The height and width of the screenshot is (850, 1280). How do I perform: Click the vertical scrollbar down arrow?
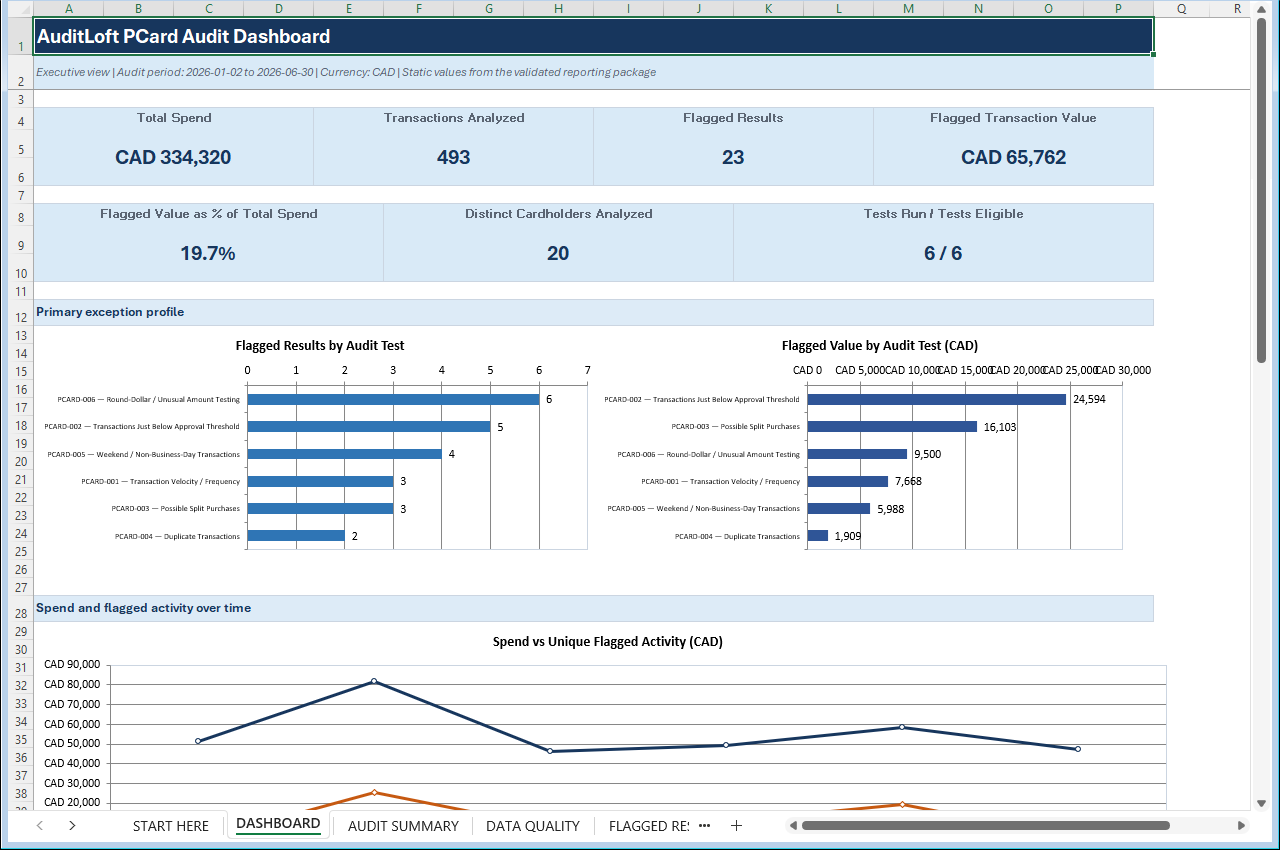(x=1261, y=802)
